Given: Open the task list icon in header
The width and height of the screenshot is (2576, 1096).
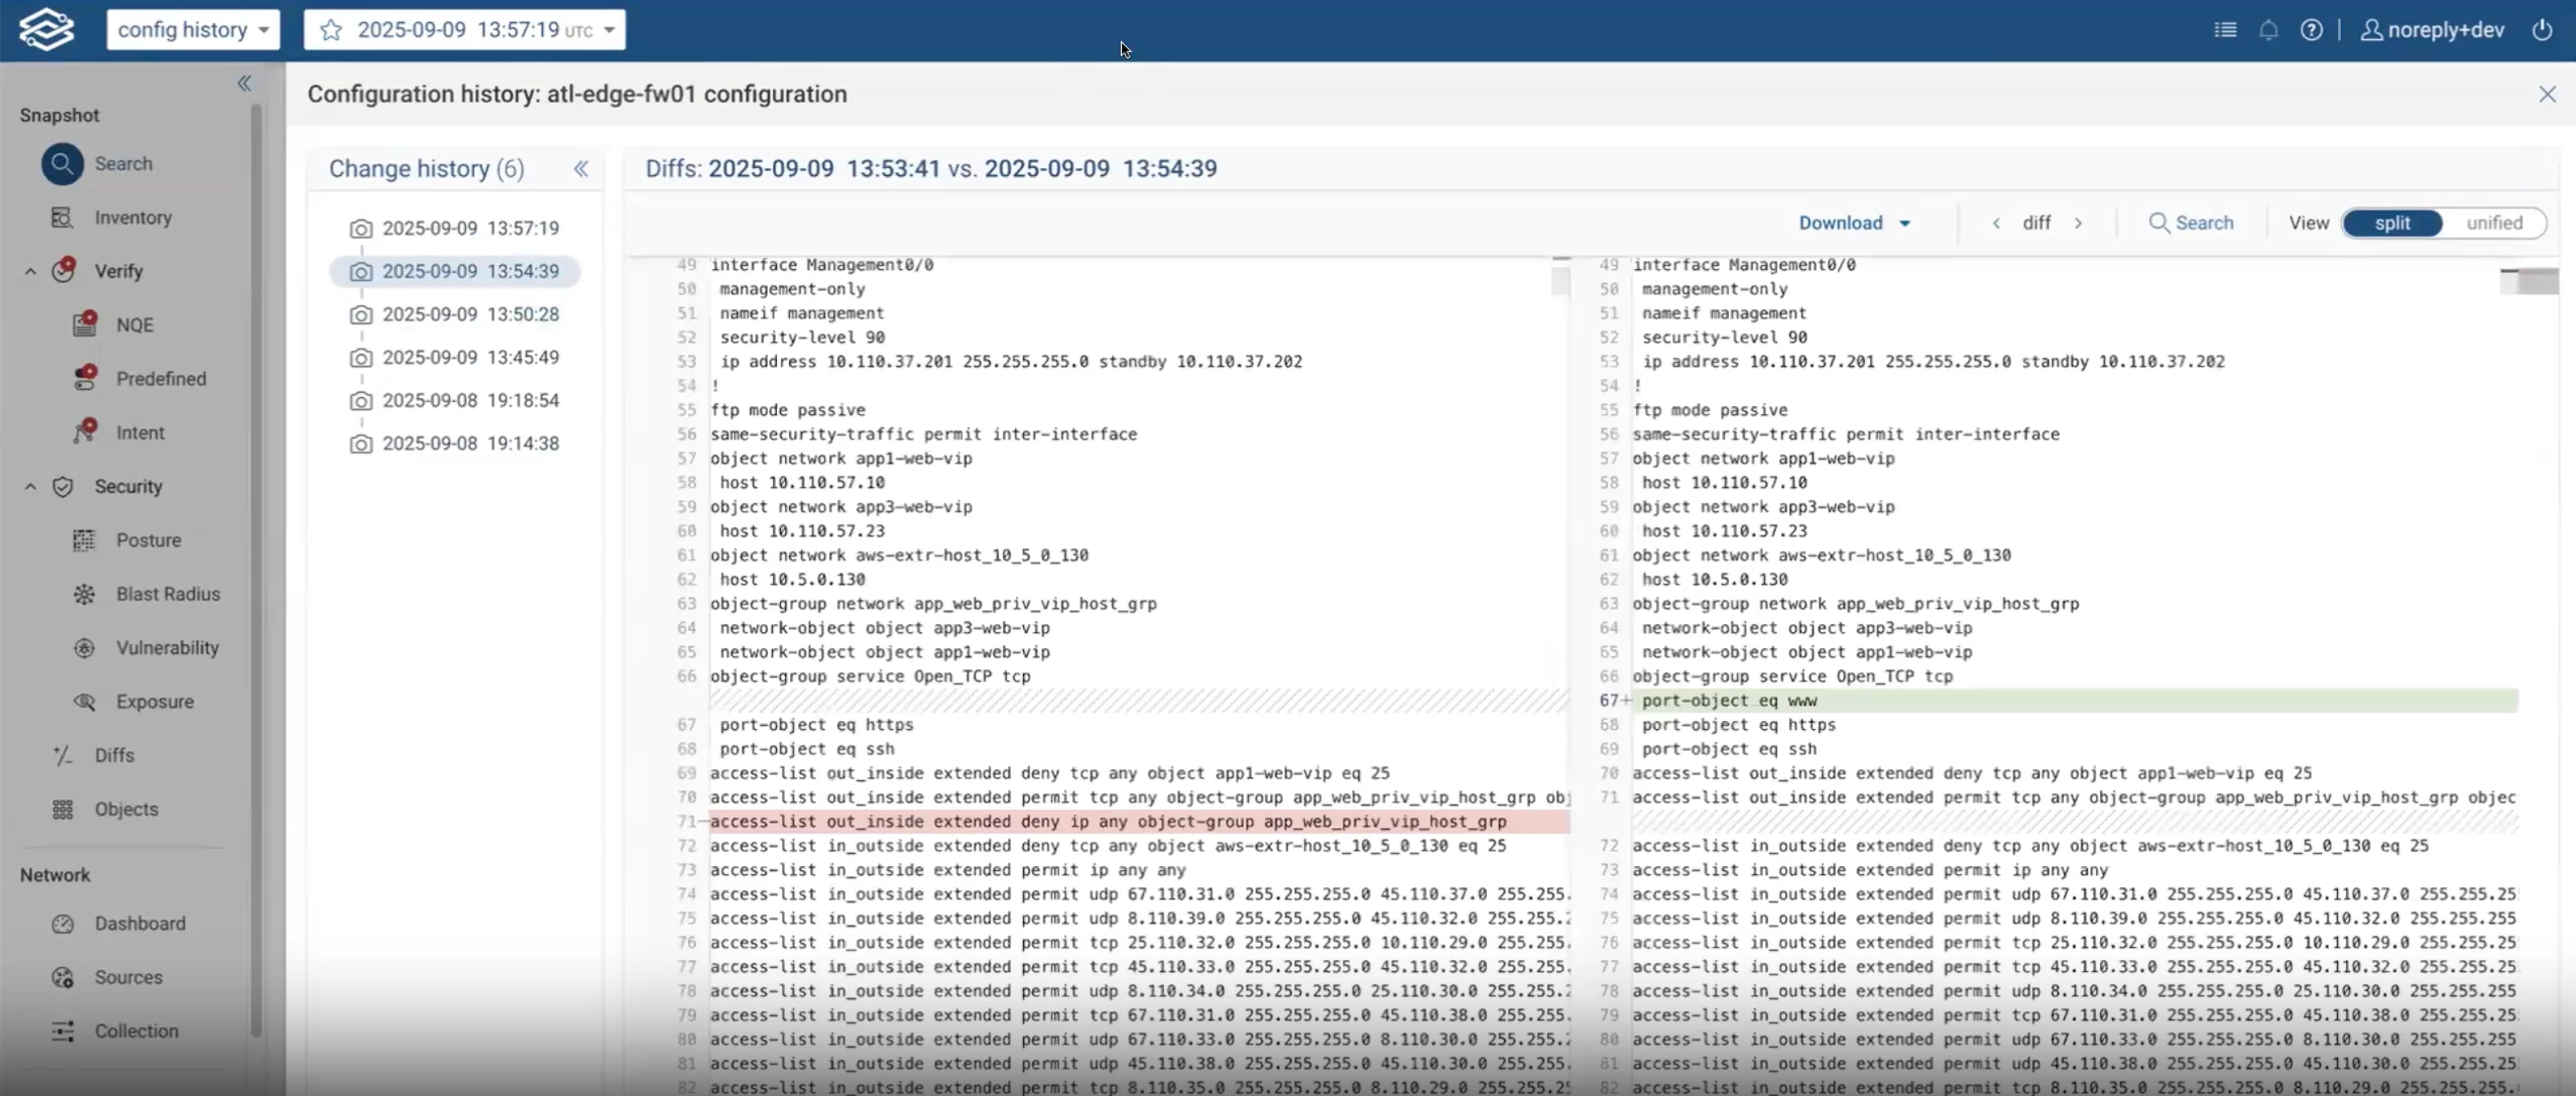Looking at the screenshot, I should pos(2225,30).
